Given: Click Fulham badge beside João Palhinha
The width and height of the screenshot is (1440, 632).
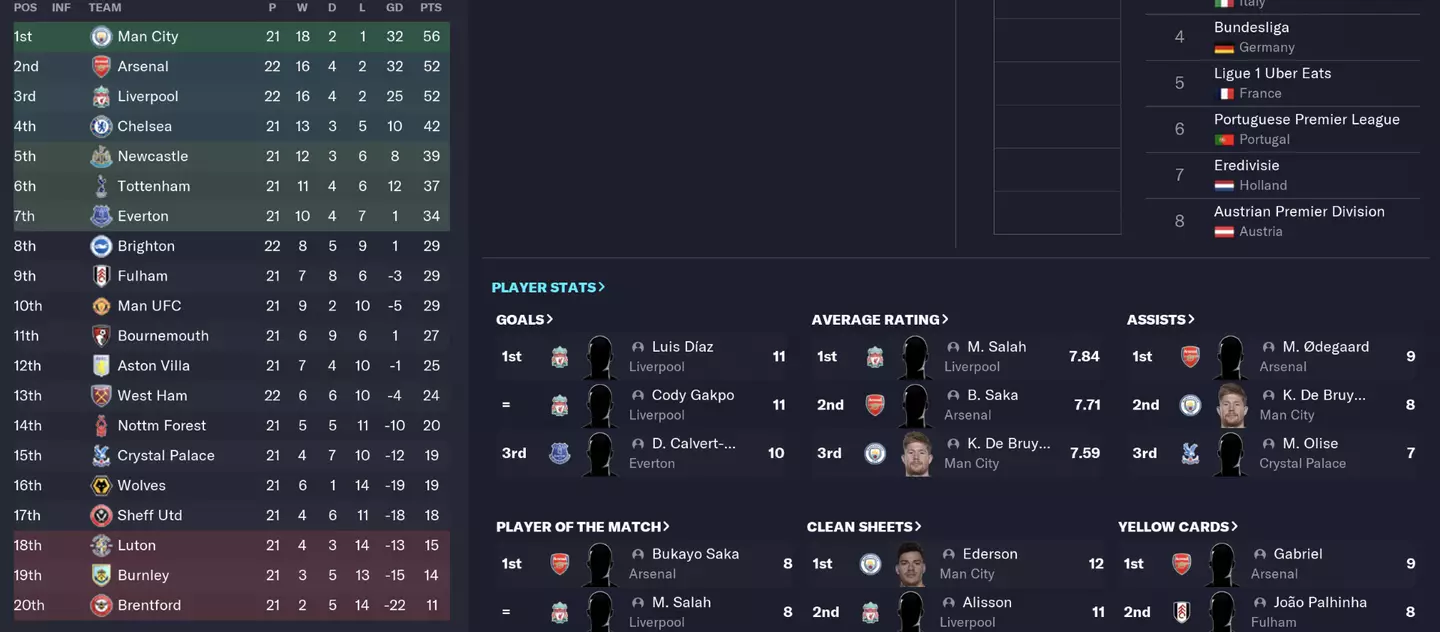Looking at the screenshot, I should (1181, 612).
